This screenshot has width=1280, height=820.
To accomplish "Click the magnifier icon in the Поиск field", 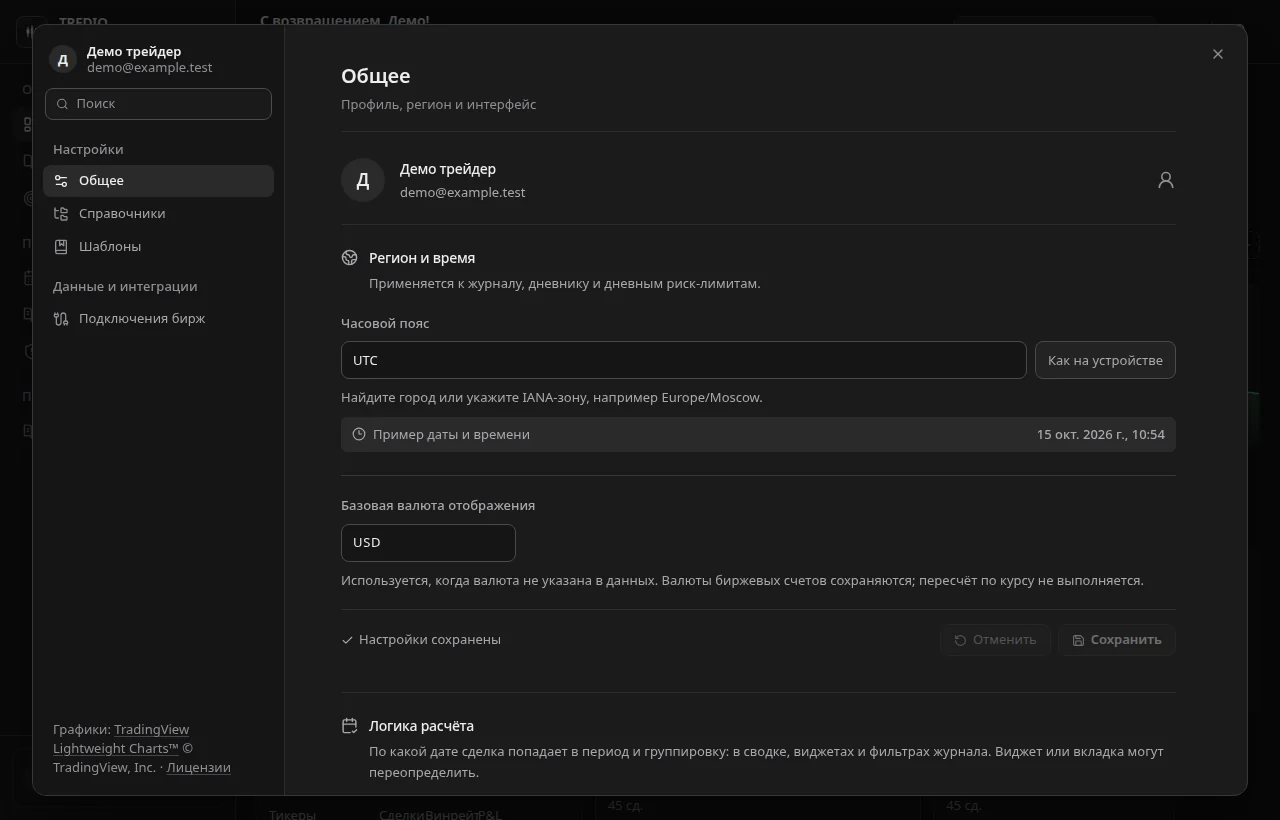I will (x=62, y=104).
